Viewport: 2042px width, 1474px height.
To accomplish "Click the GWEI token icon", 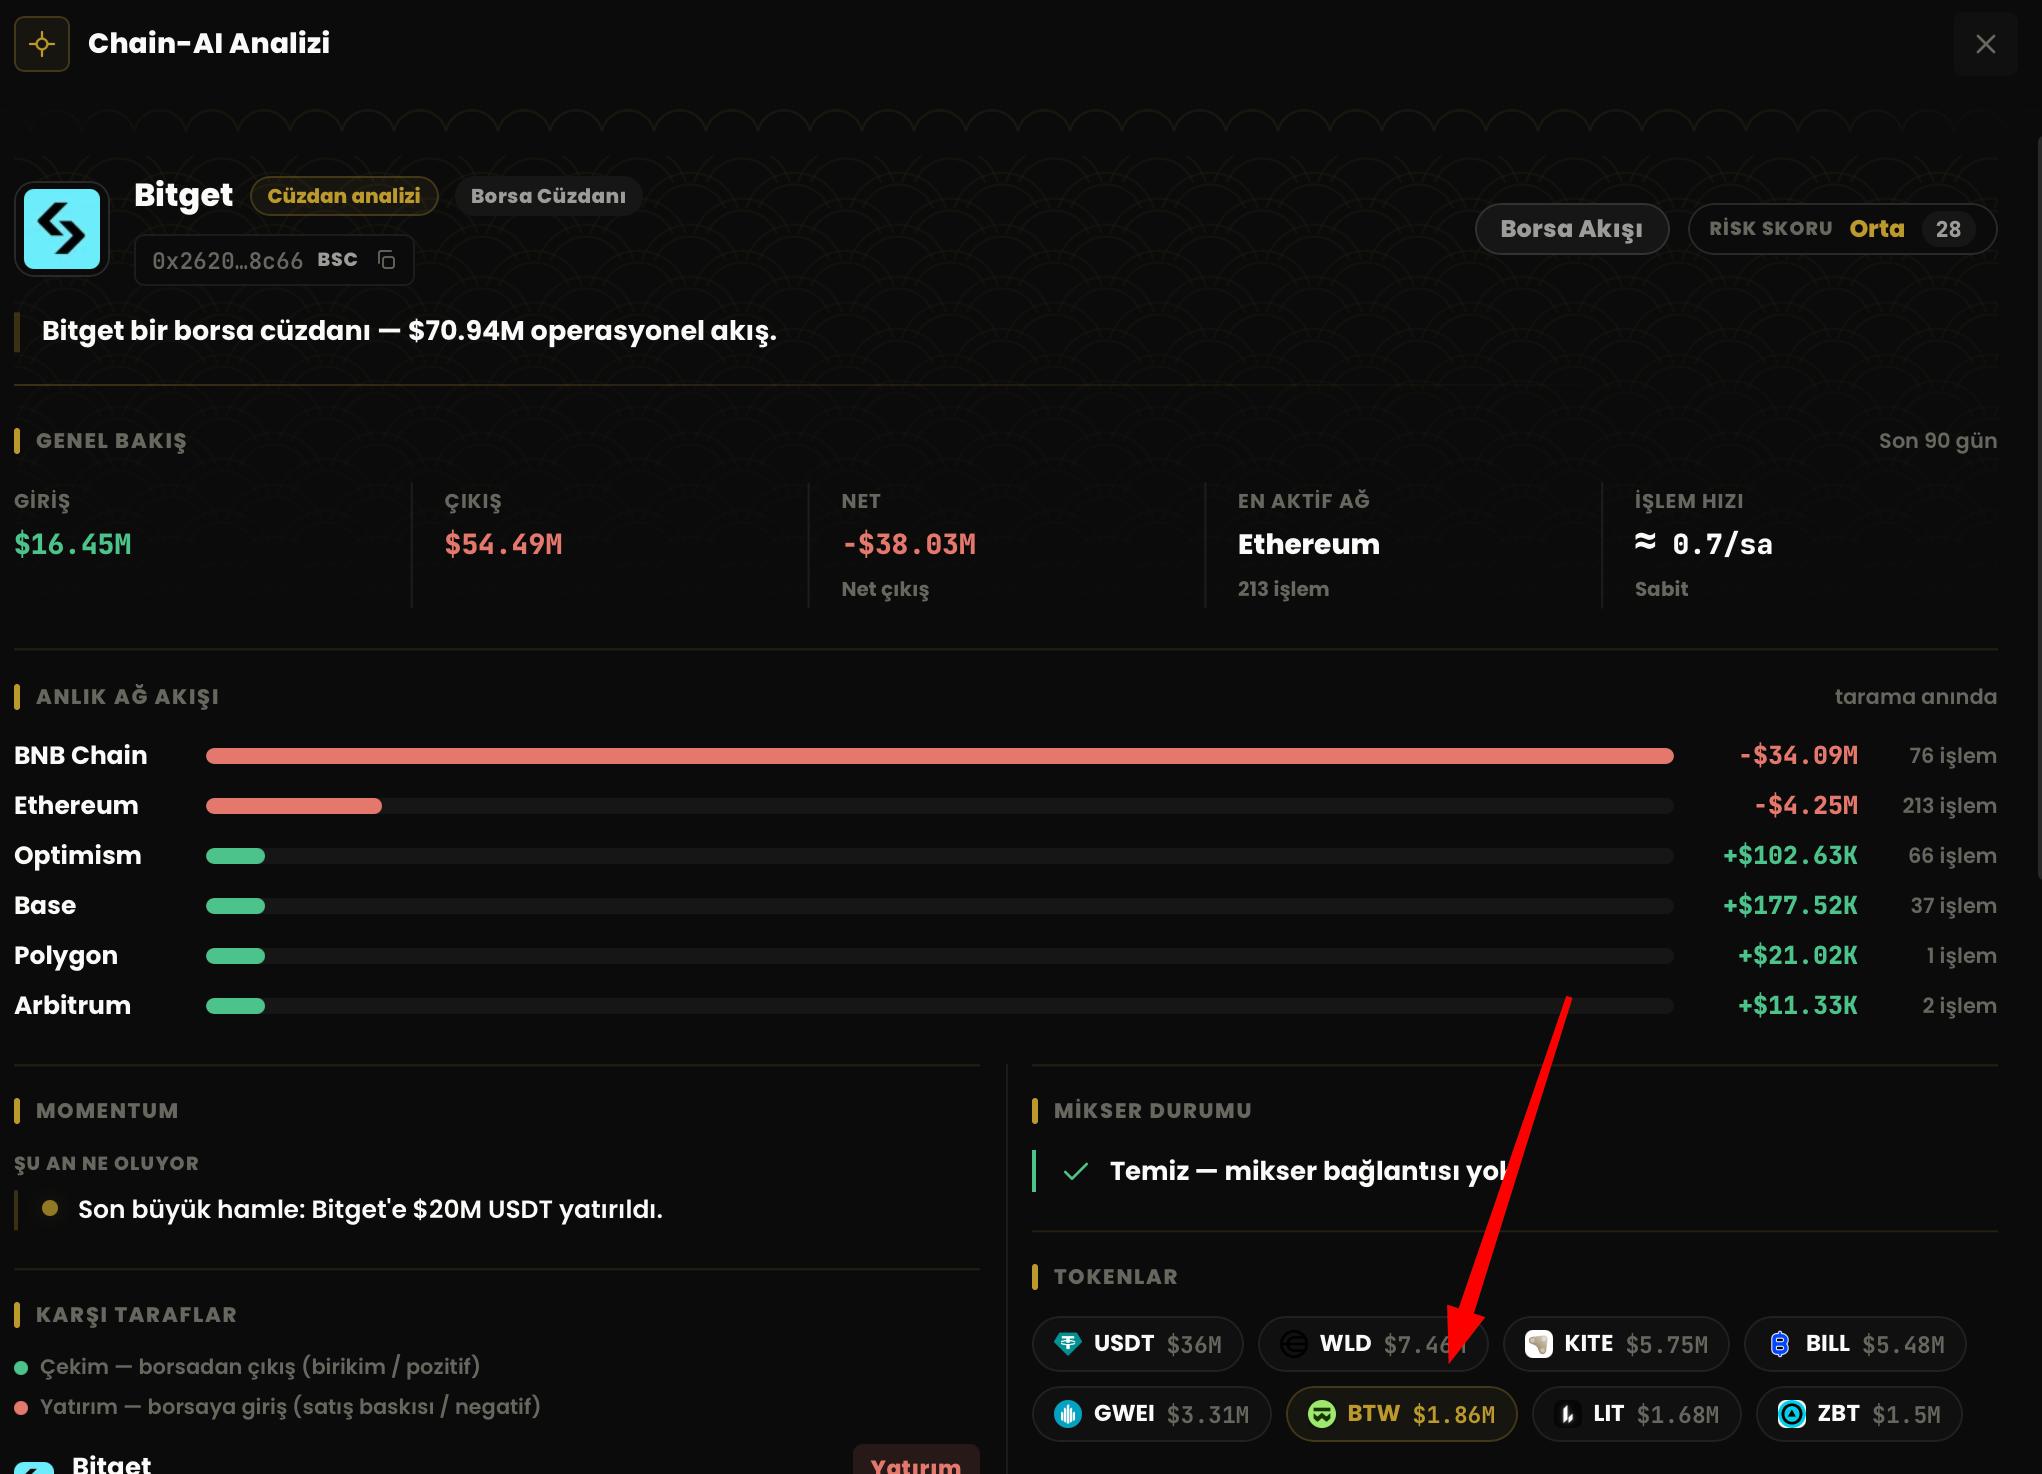I will coord(1068,1414).
